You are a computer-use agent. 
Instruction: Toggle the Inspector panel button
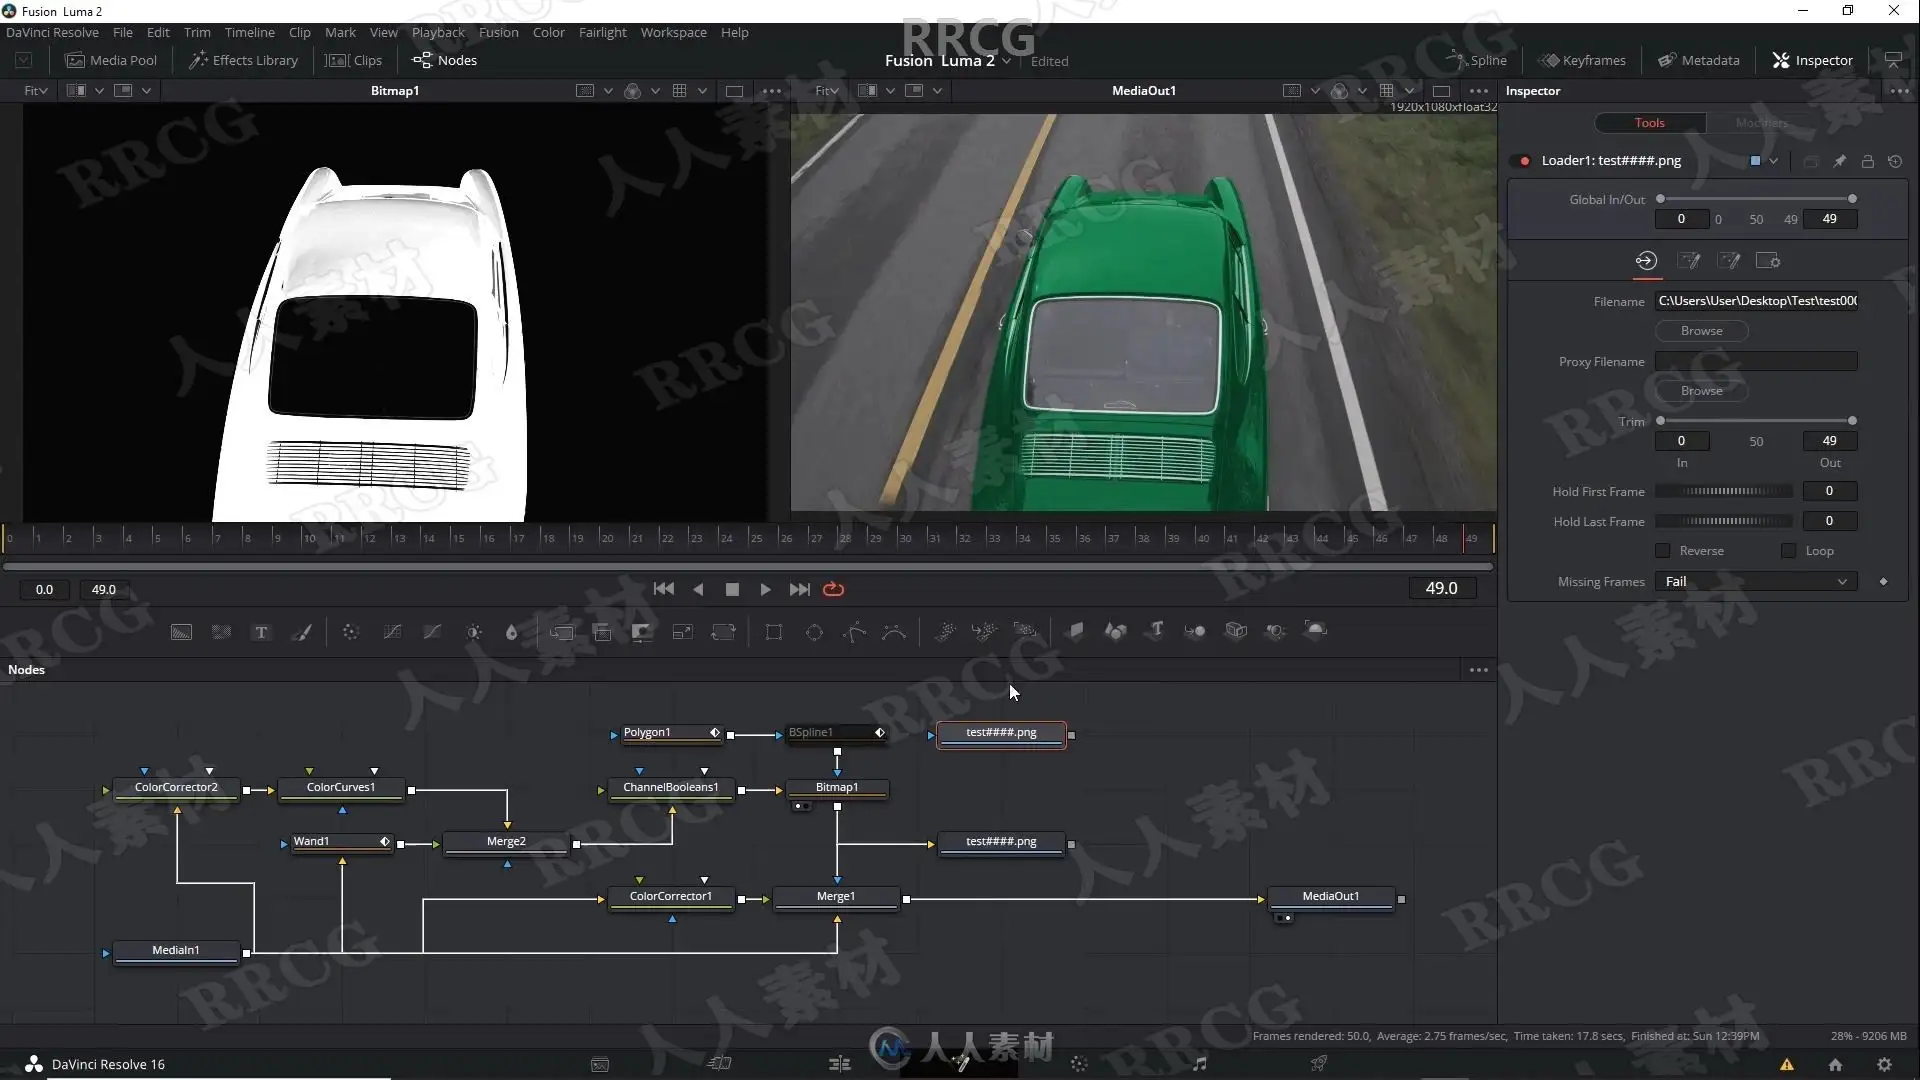click(x=1813, y=60)
